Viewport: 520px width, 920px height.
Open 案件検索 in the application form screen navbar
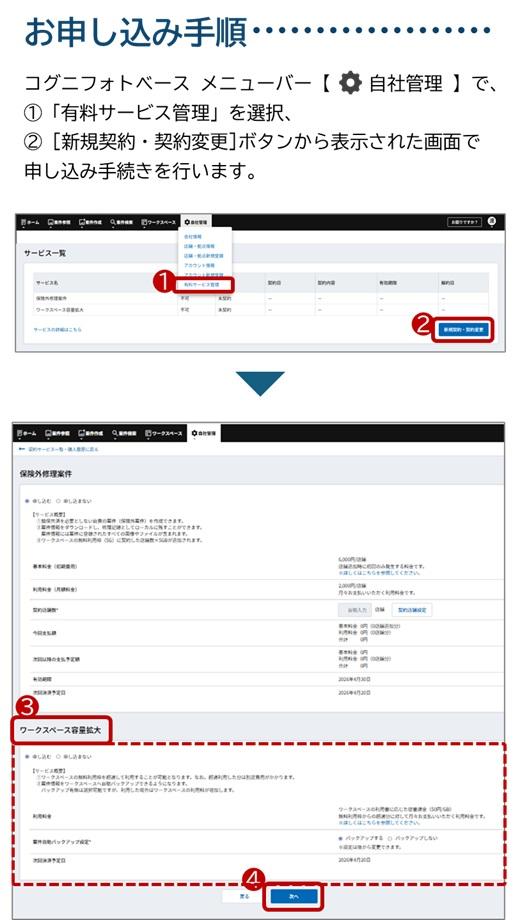(124, 433)
